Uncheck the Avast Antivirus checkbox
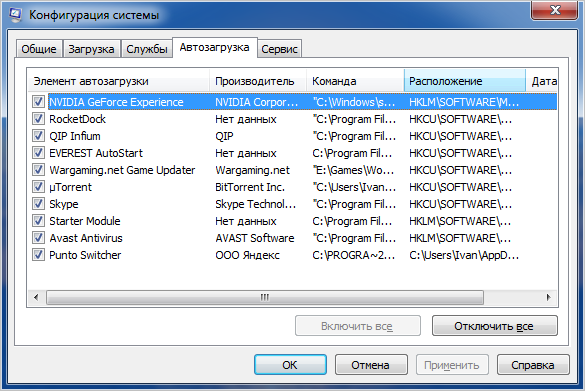The height and width of the screenshot is (391, 585). tap(38, 238)
